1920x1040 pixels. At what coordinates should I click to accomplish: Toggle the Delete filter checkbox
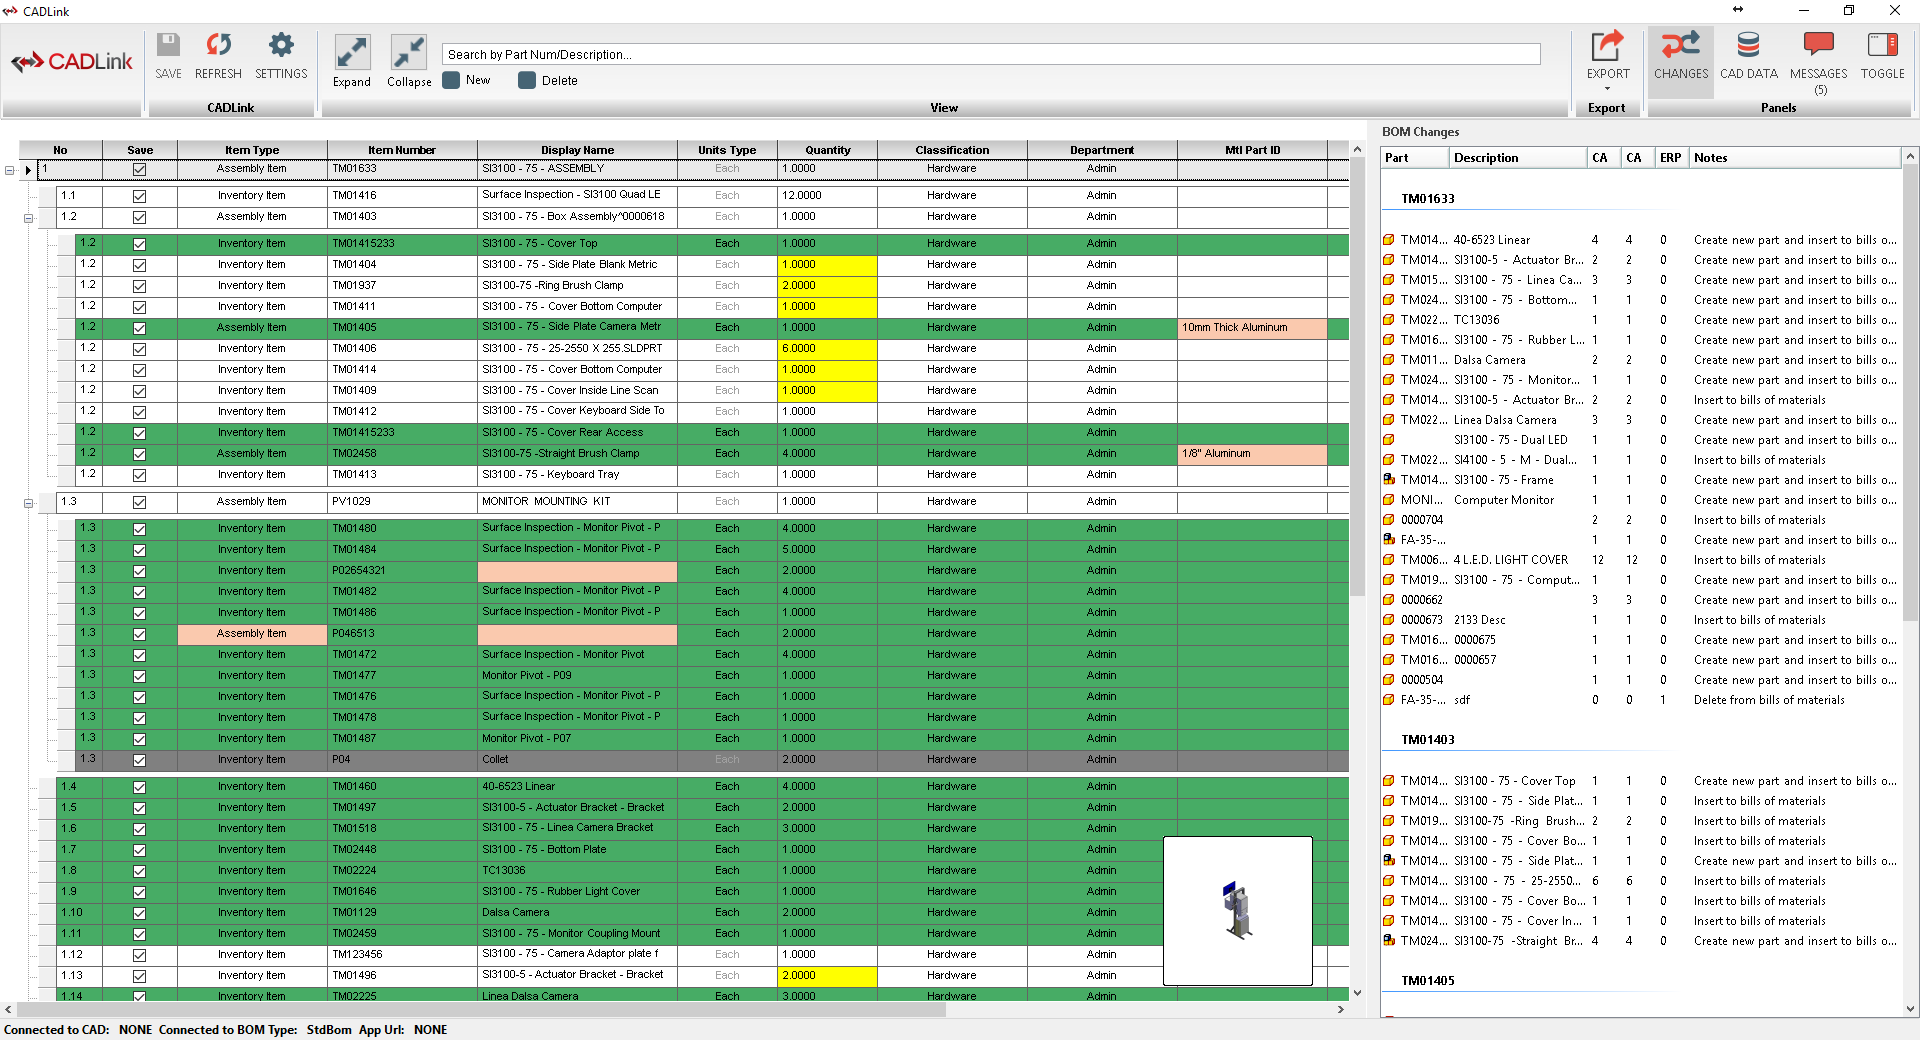point(527,80)
